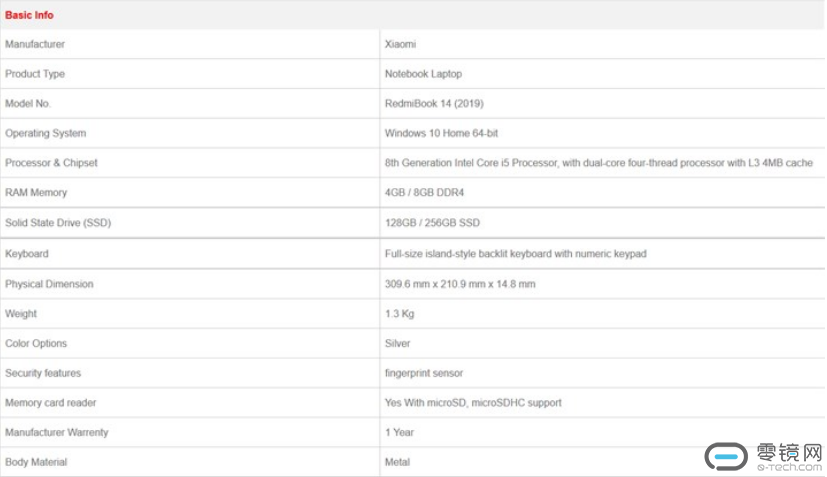Select the Security features label

(x=43, y=373)
